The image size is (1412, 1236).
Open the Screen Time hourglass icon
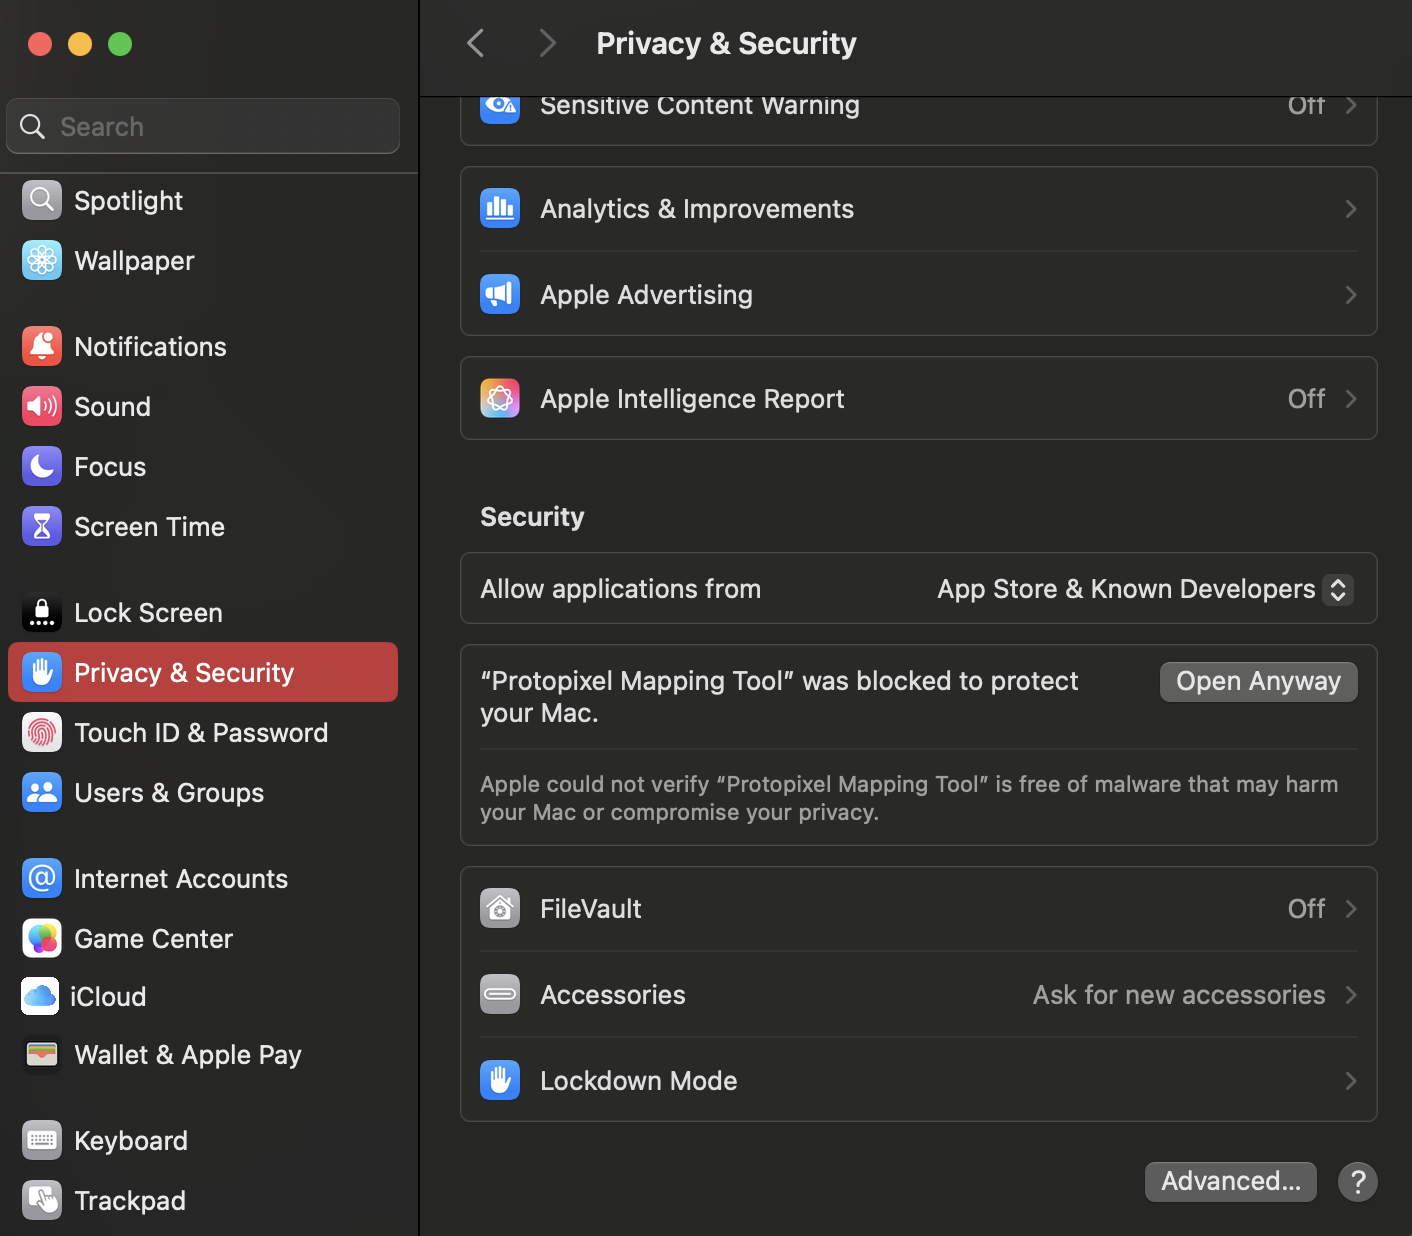click(42, 527)
